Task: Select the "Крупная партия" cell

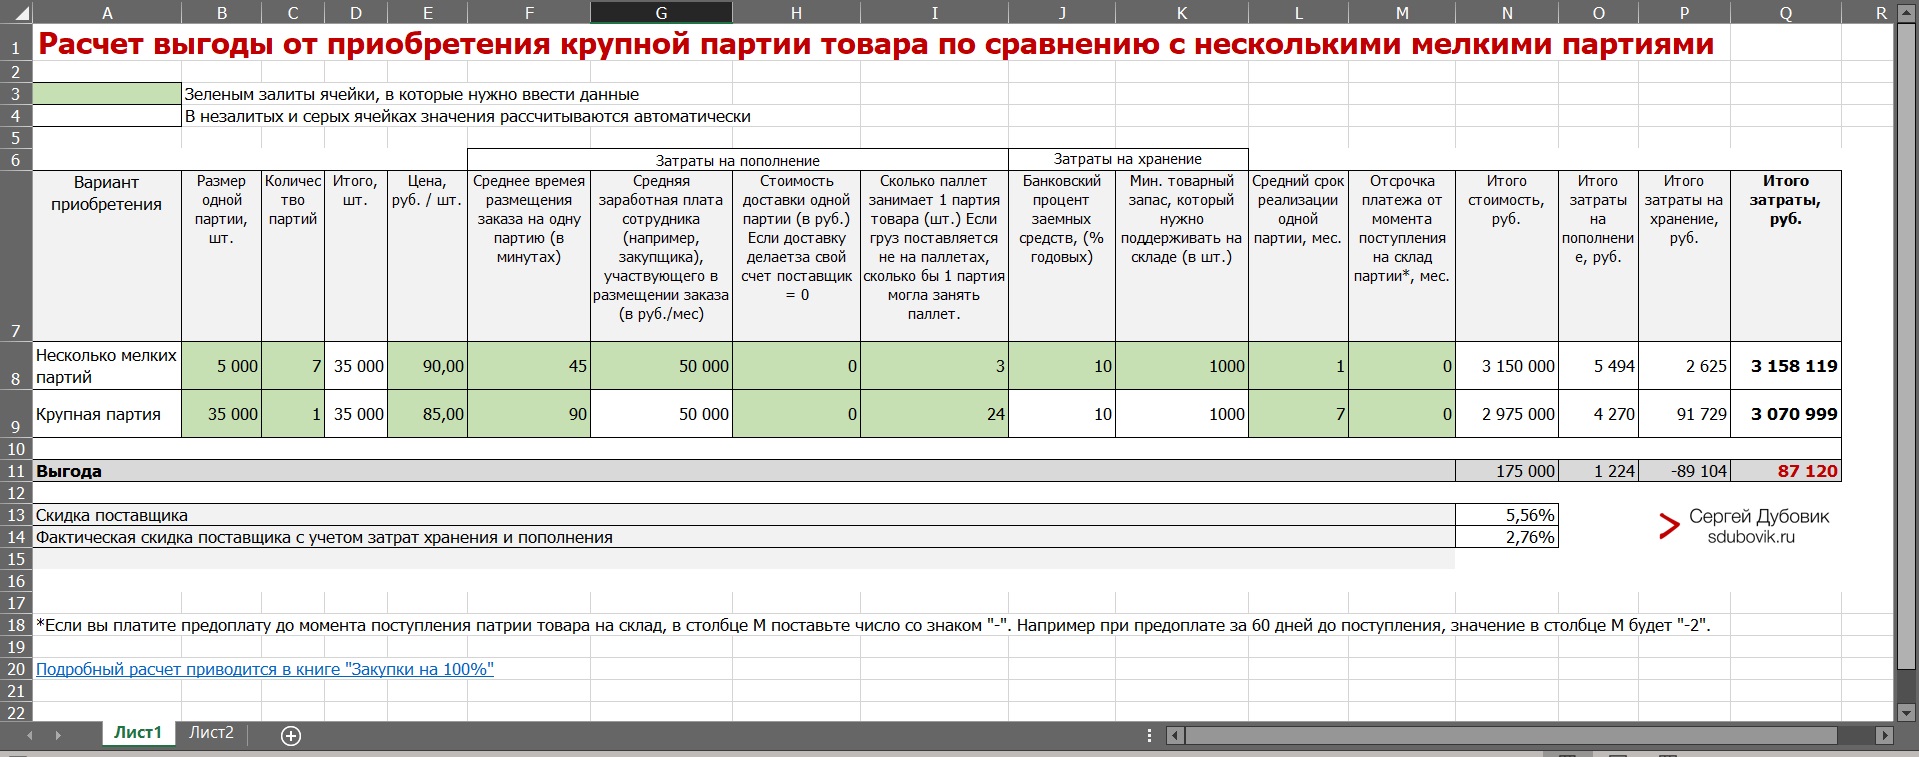Action: [107, 414]
